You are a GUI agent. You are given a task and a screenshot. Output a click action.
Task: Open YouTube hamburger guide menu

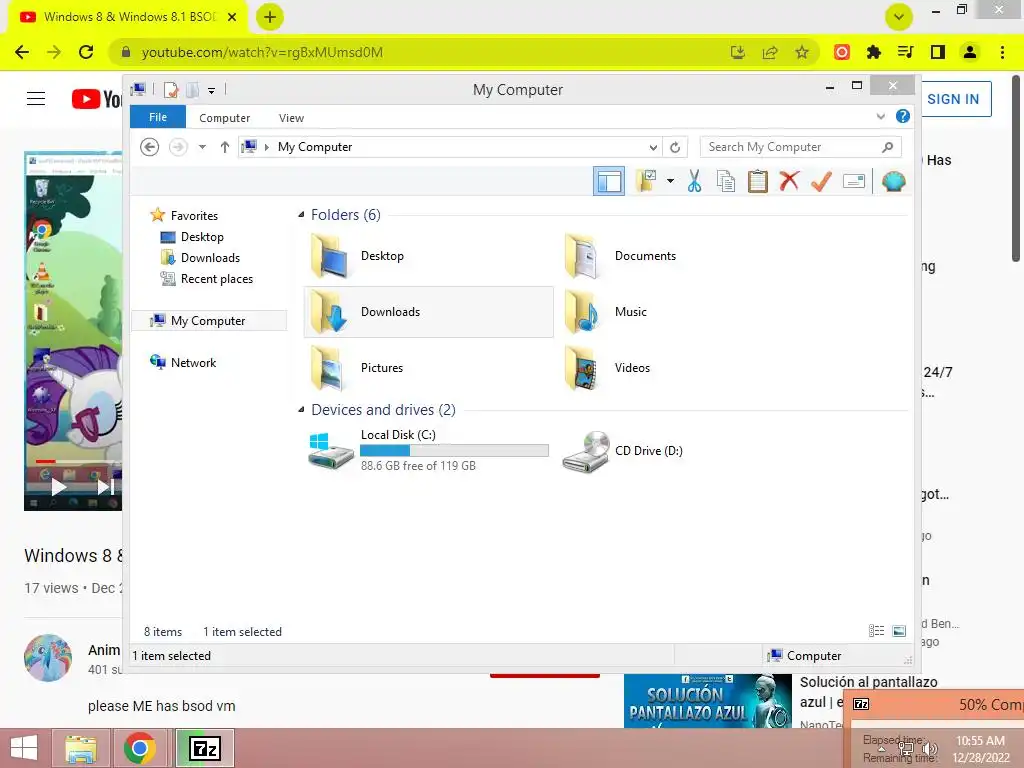pos(36,99)
